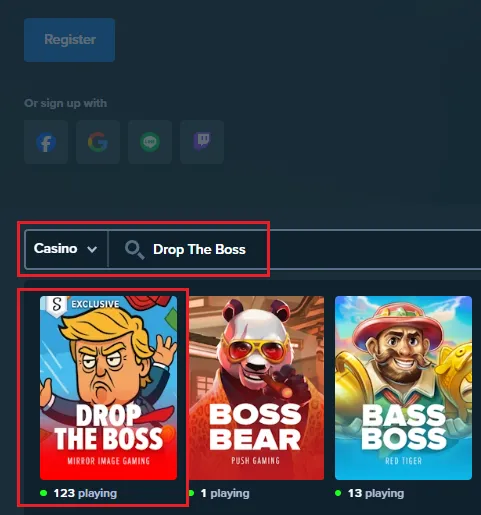Click the Register button

coord(70,40)
